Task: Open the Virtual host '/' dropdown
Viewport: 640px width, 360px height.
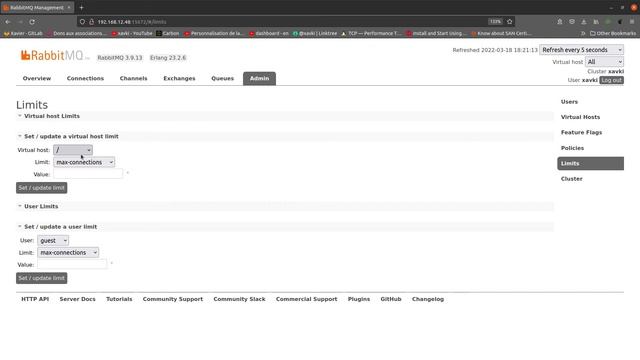Action: click(73, 150)
